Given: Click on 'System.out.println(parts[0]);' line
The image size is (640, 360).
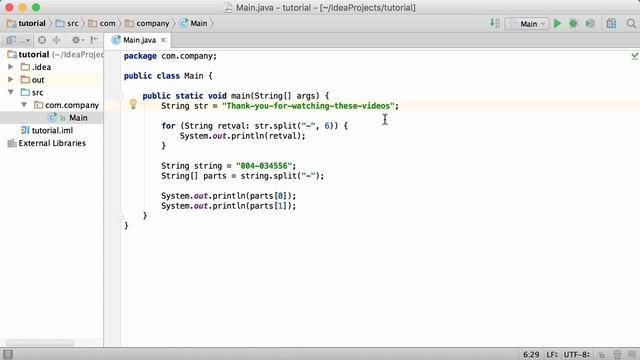Looking at the screenshot, I should click(229, 196).
